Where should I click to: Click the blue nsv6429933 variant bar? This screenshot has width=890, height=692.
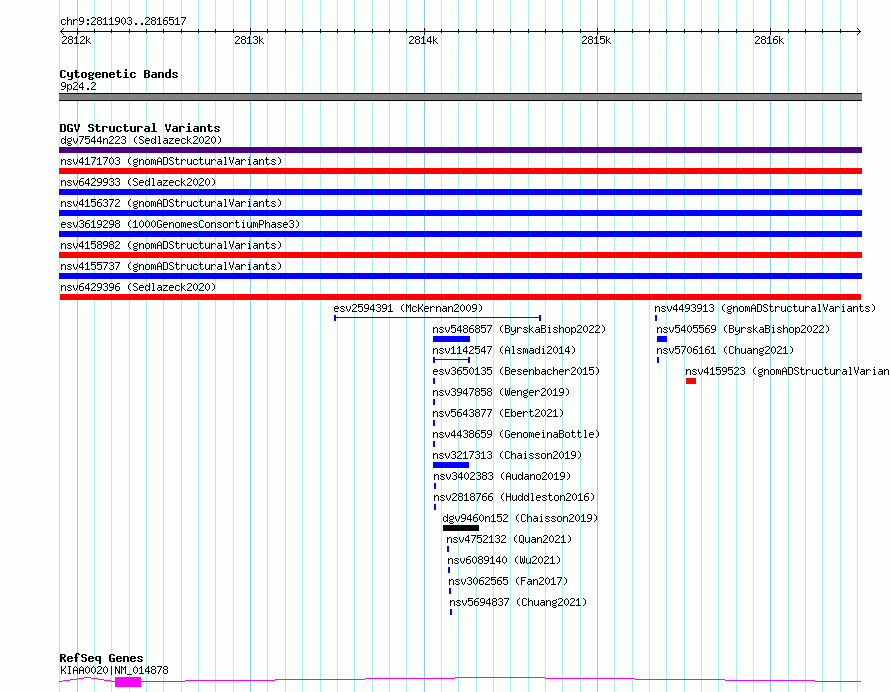point(460,192)
